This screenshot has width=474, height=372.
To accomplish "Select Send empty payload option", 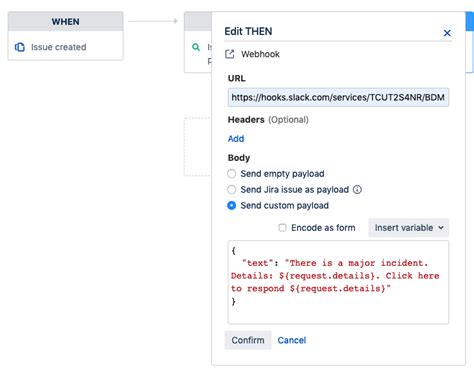I will tap(231, 174).
